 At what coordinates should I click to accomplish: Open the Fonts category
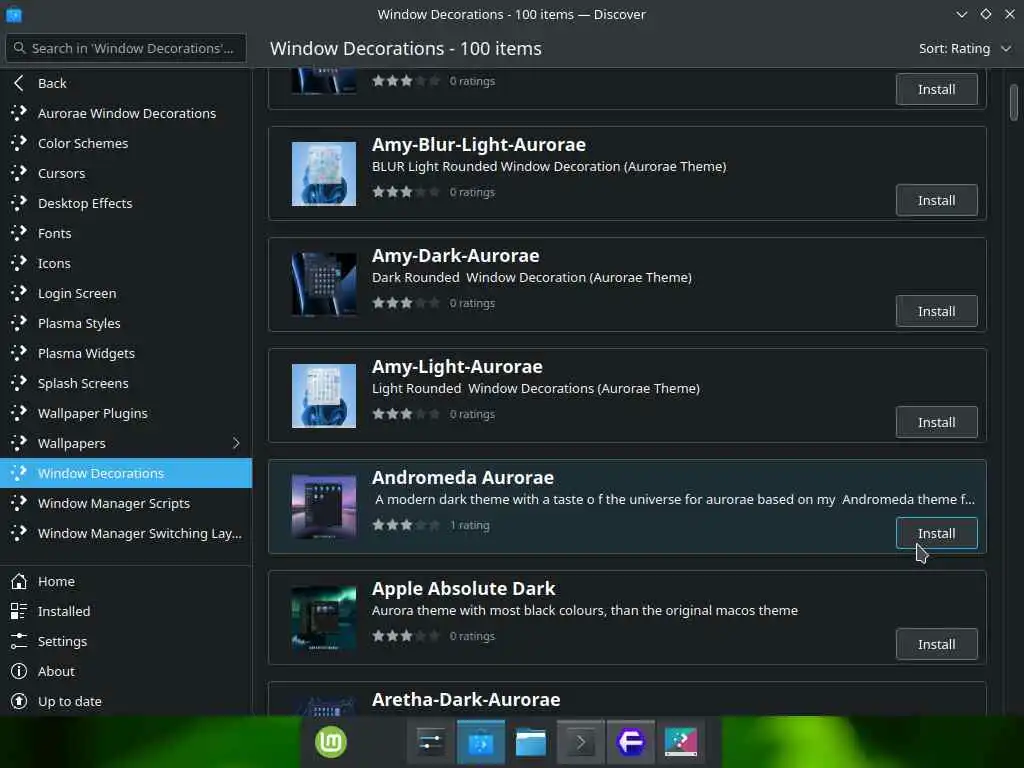[x=126, y=233]
